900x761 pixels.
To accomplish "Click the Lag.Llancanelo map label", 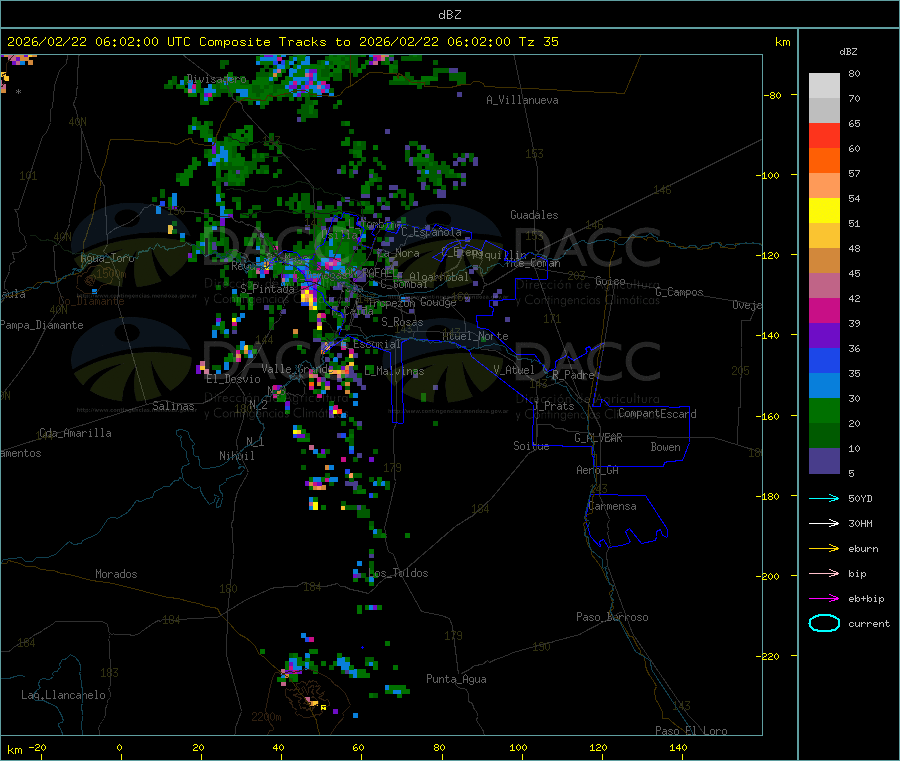I will click(63, 695).
